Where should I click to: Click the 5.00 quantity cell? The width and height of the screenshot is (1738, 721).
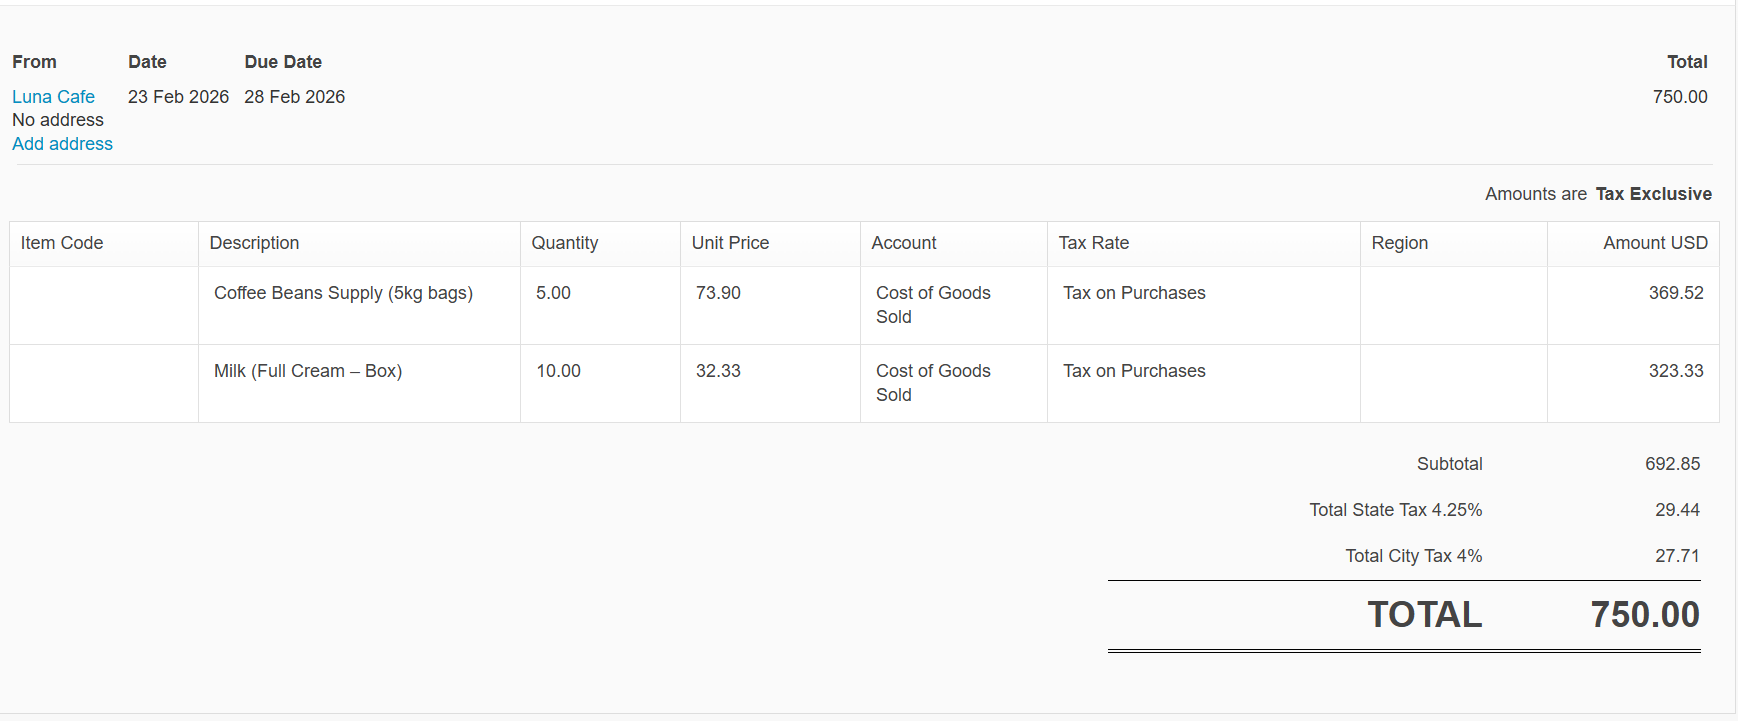[x=553, y=293]
